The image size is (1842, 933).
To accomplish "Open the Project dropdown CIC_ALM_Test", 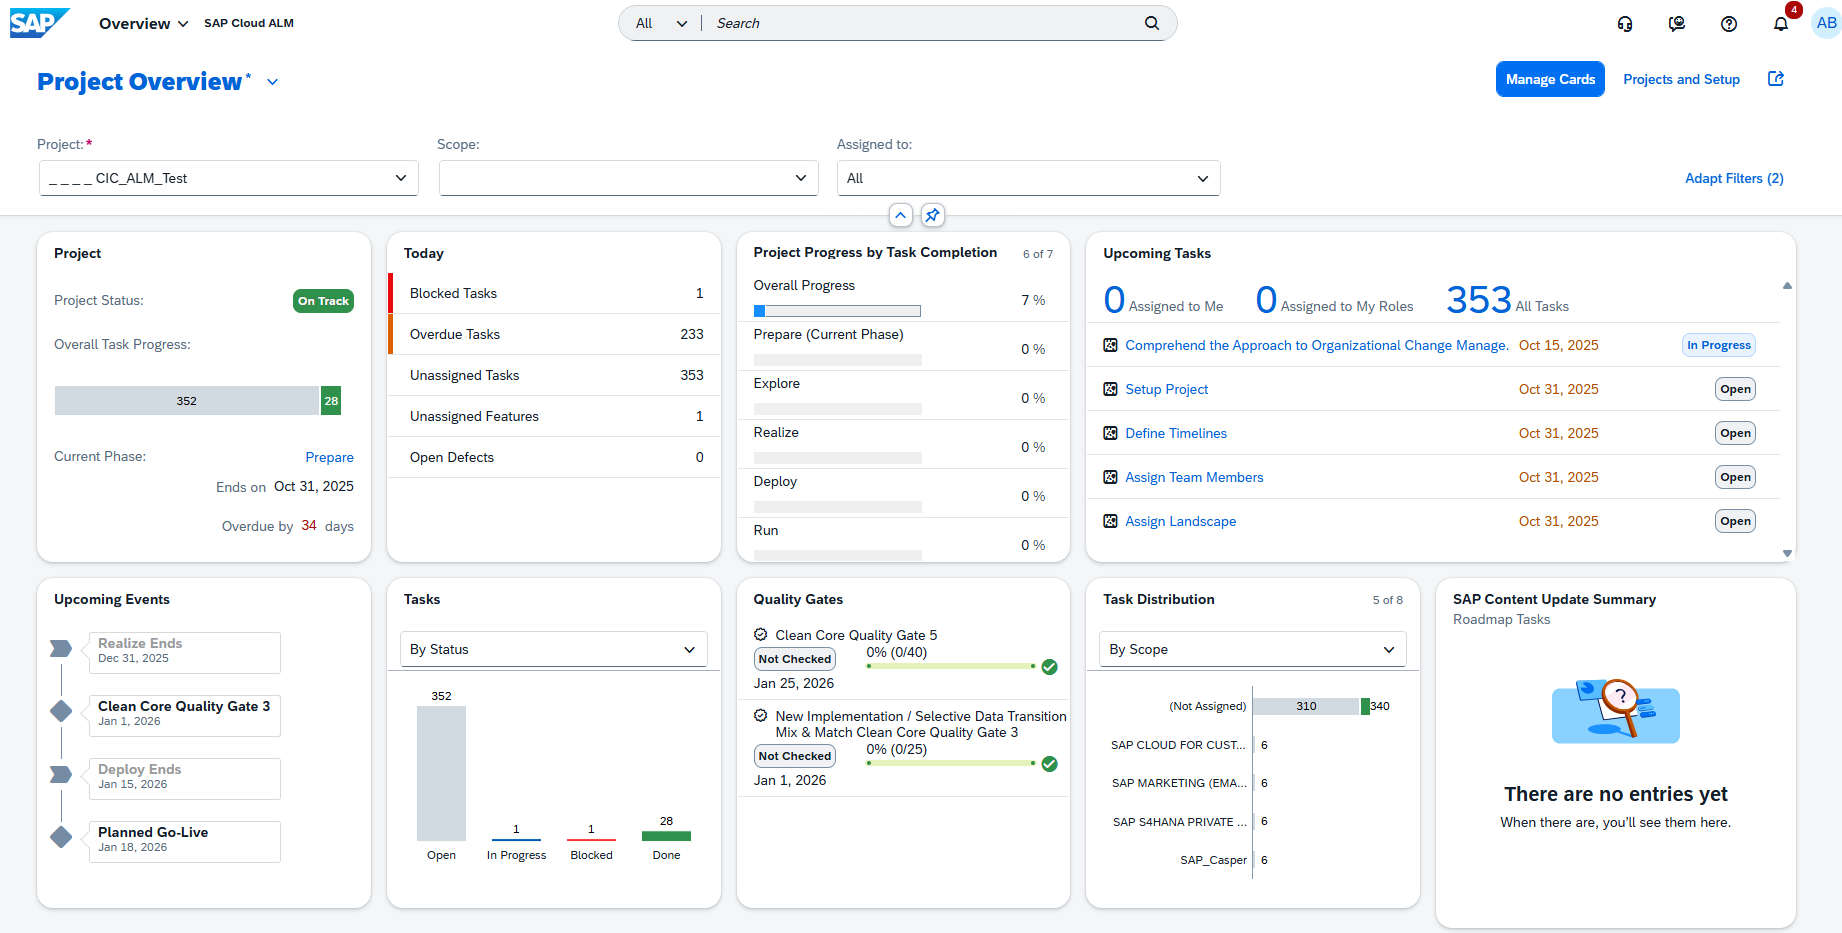I will [x=229, y=178].
